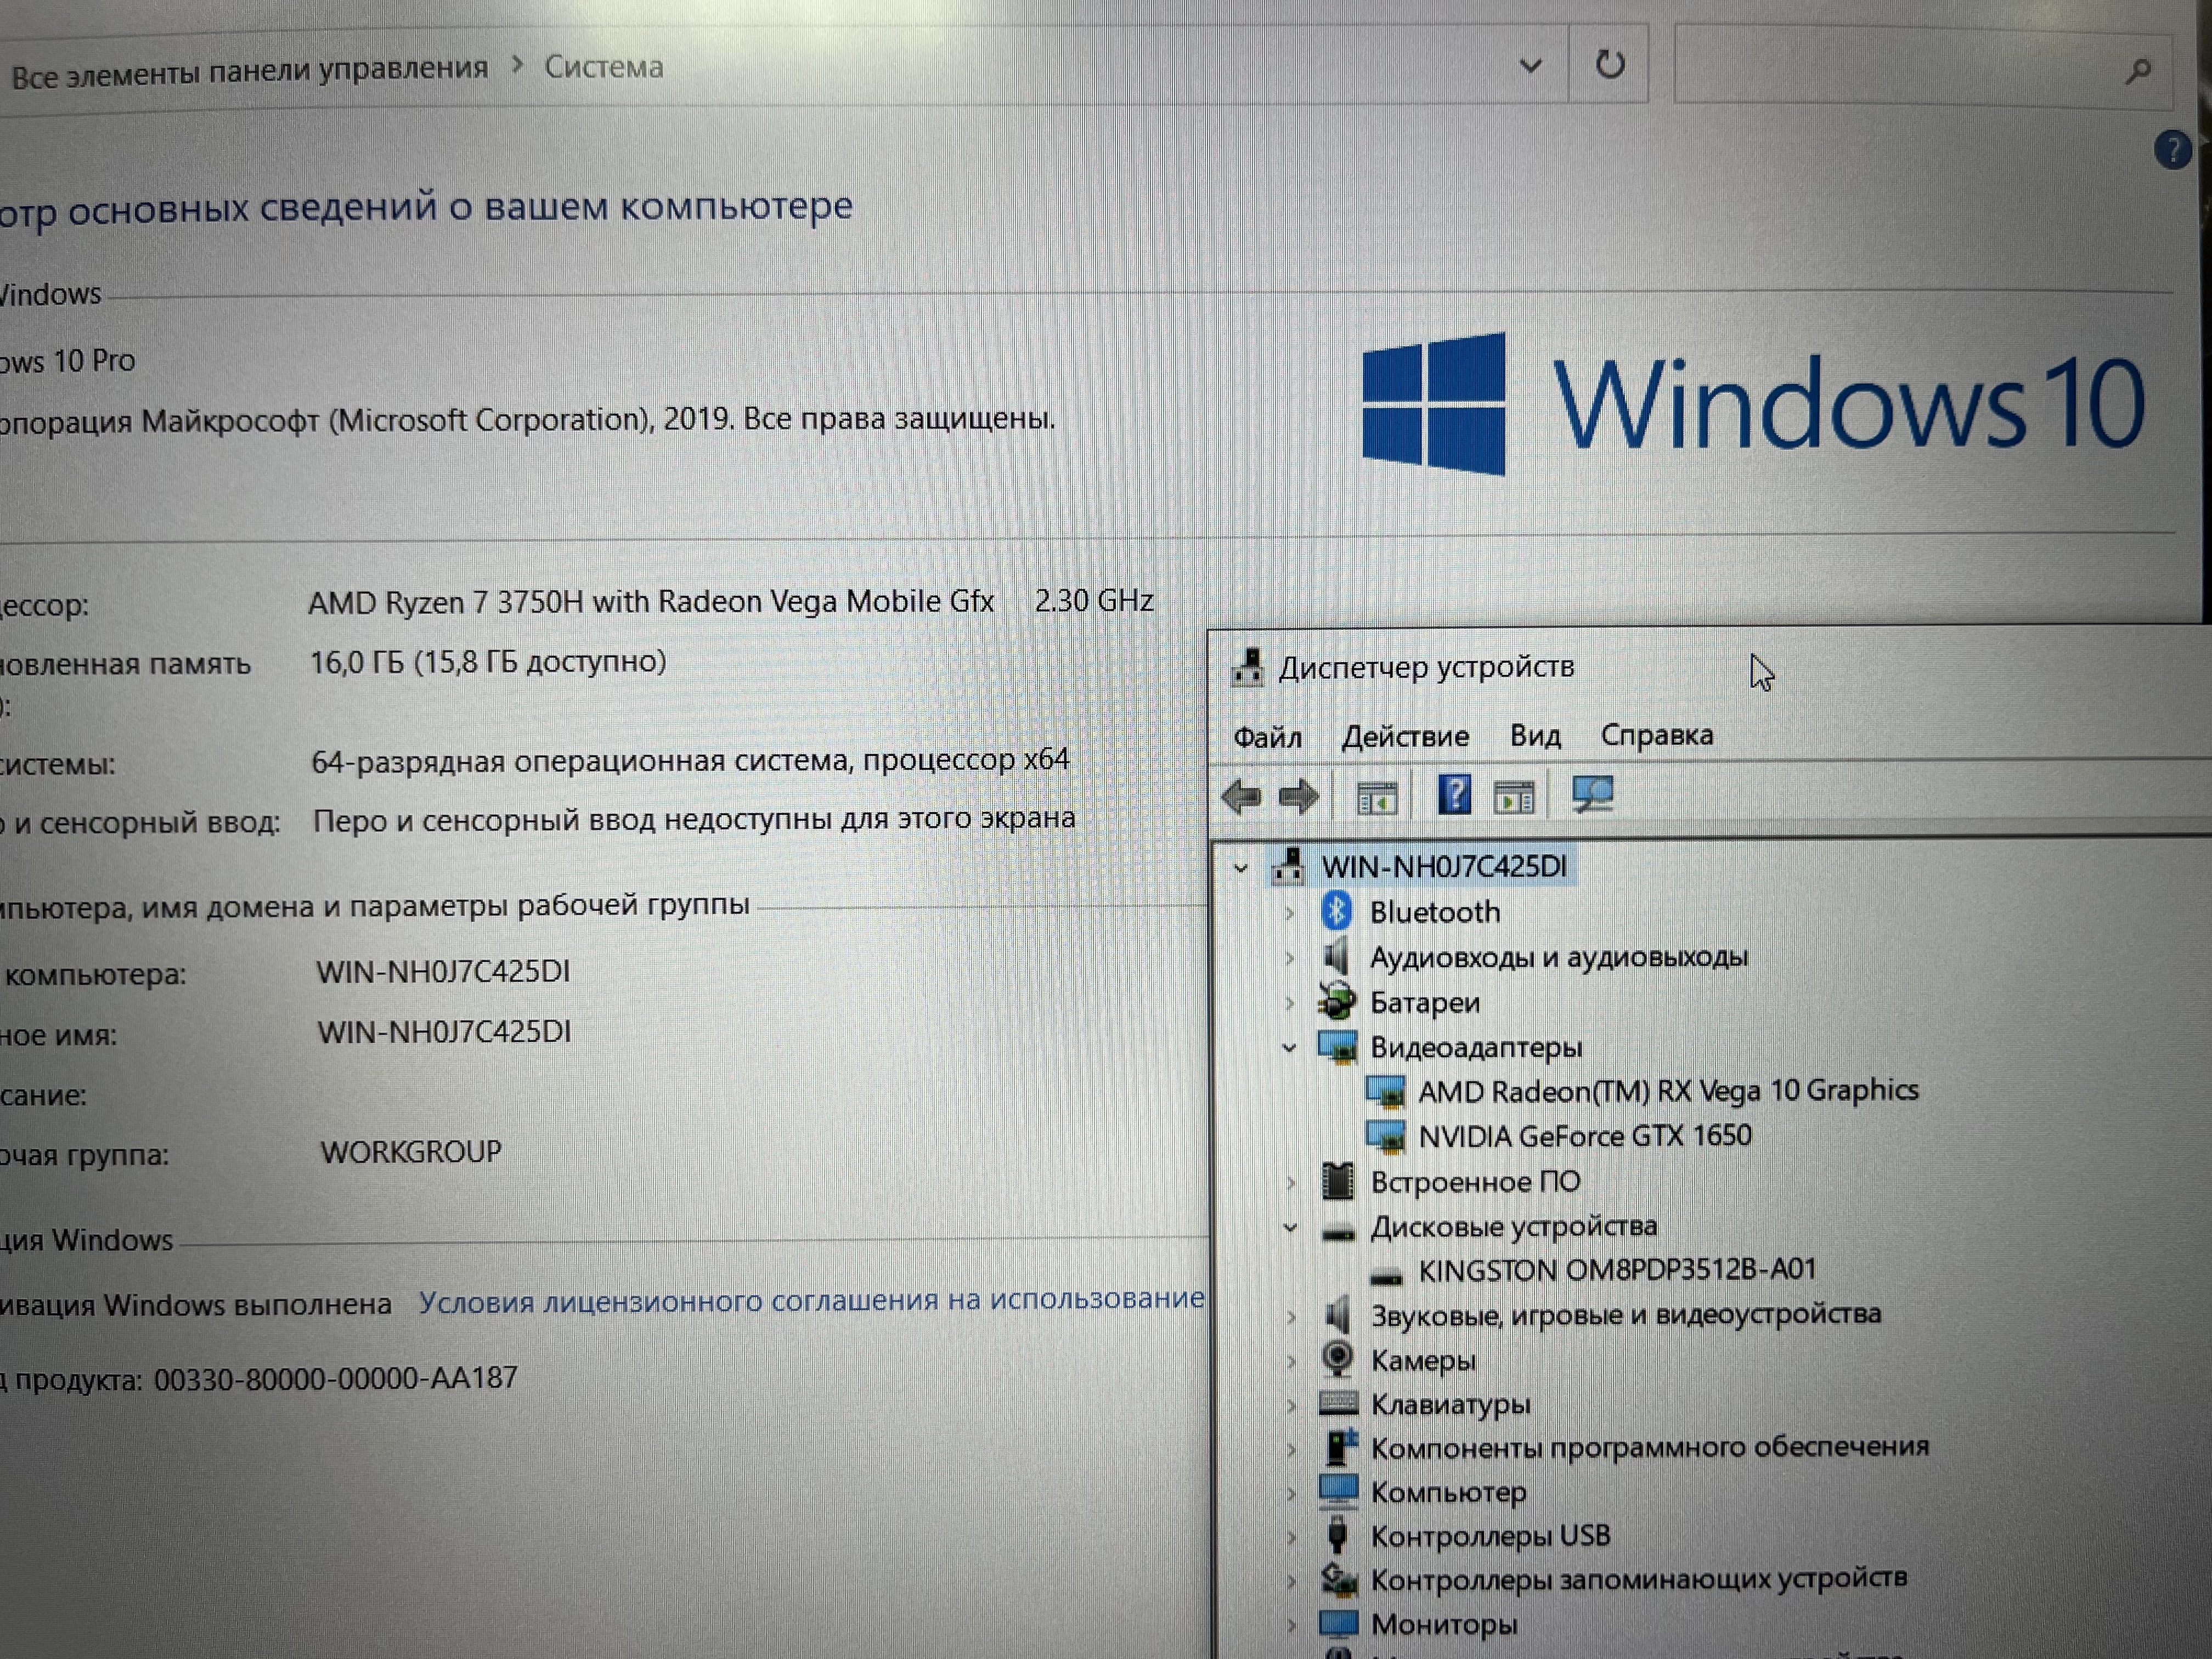The height and width of the screenshot is (1659, 2212).
Task: Open the Справка menu
Action: 1656,735
